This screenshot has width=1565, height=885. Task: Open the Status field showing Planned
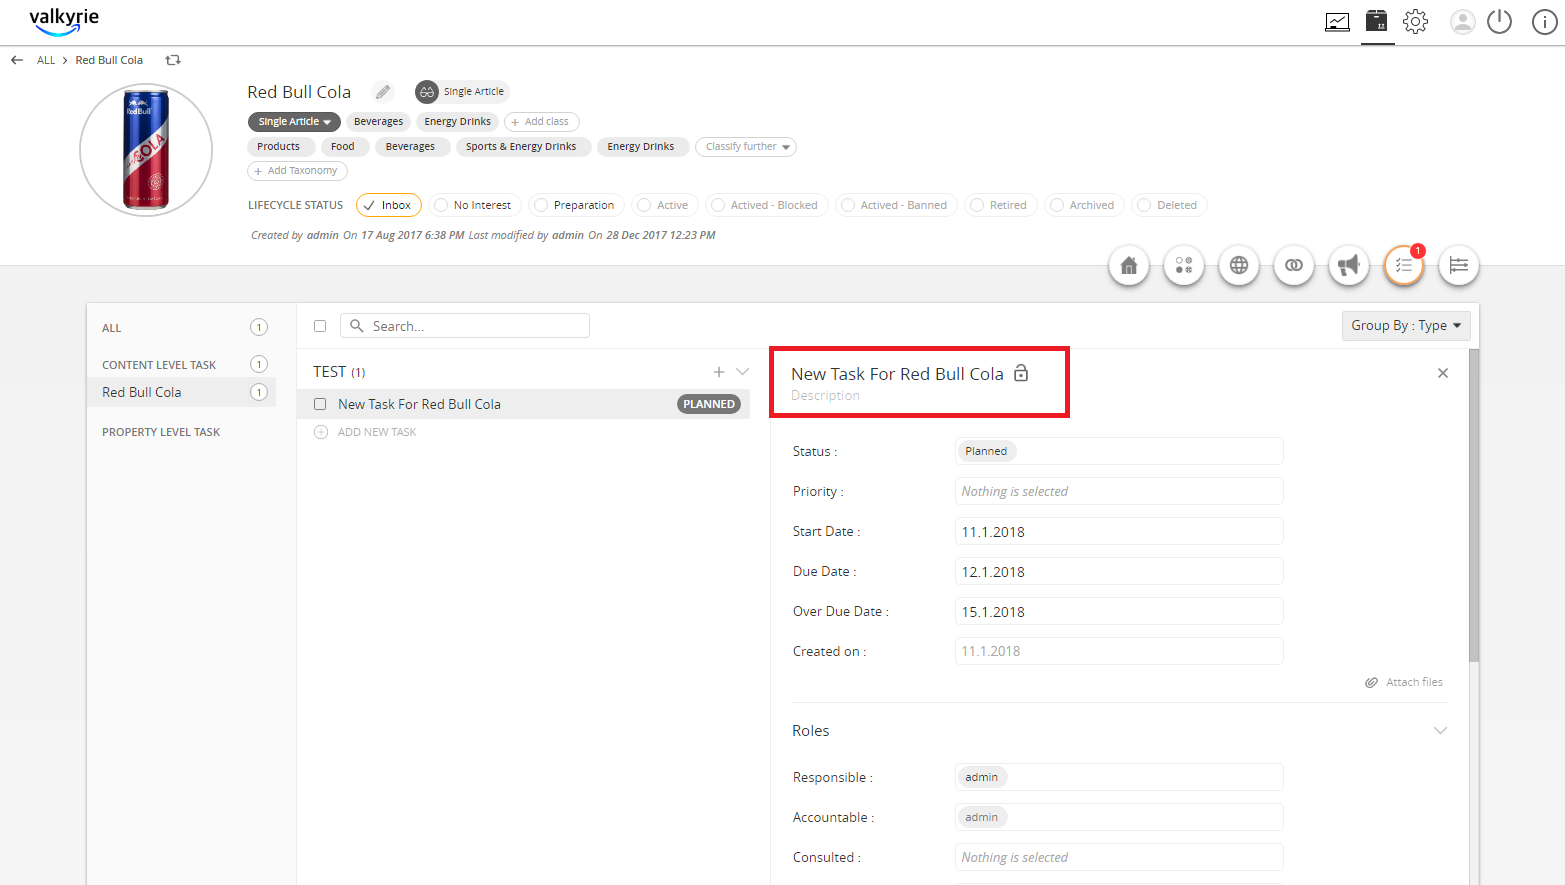[1119, 451]
